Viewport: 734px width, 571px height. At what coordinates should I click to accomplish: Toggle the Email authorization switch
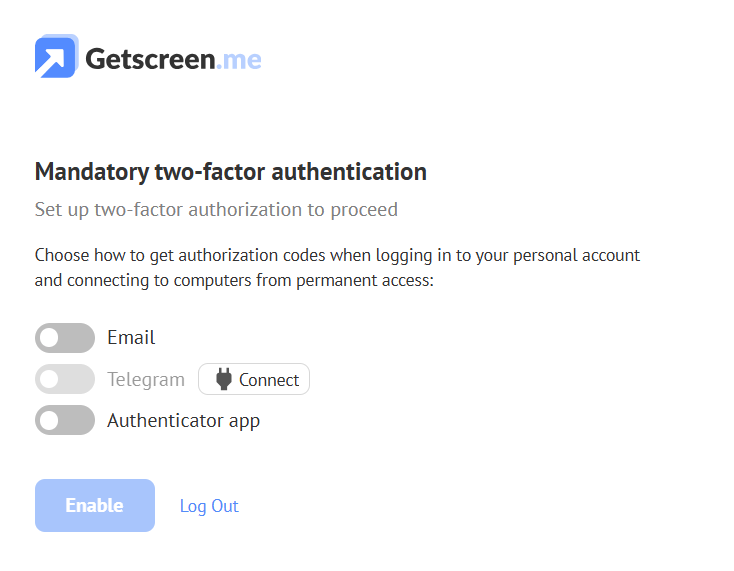(65, 338)
